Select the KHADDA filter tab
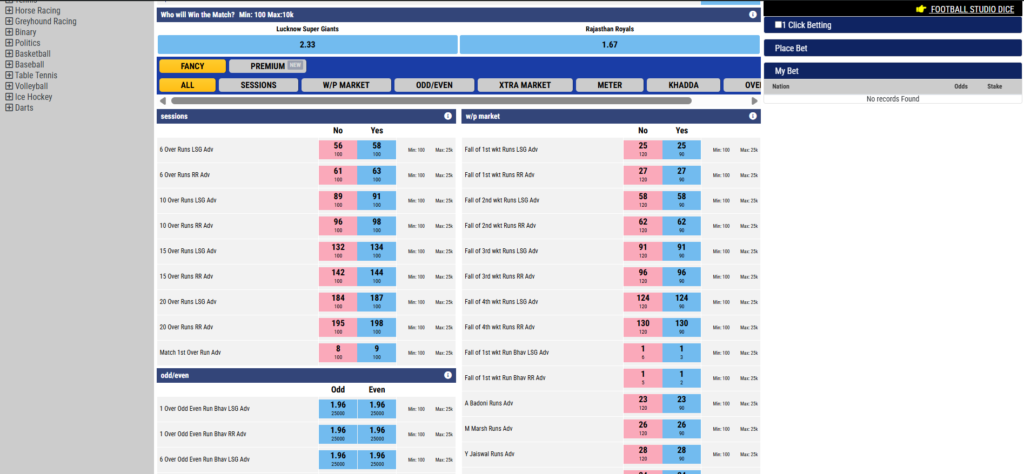Screen dimensions: 1024x474 pos(684,85)
